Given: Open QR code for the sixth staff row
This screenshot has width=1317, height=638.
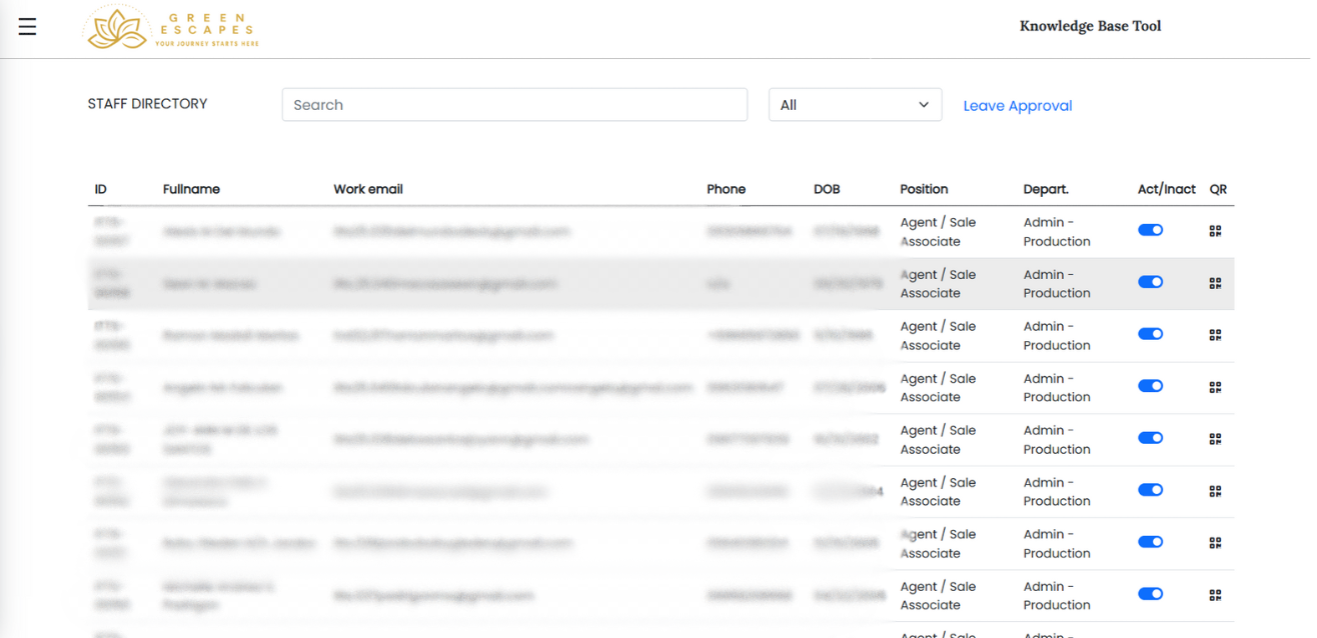Looking at the screenshot, I should click(1215, 491).
